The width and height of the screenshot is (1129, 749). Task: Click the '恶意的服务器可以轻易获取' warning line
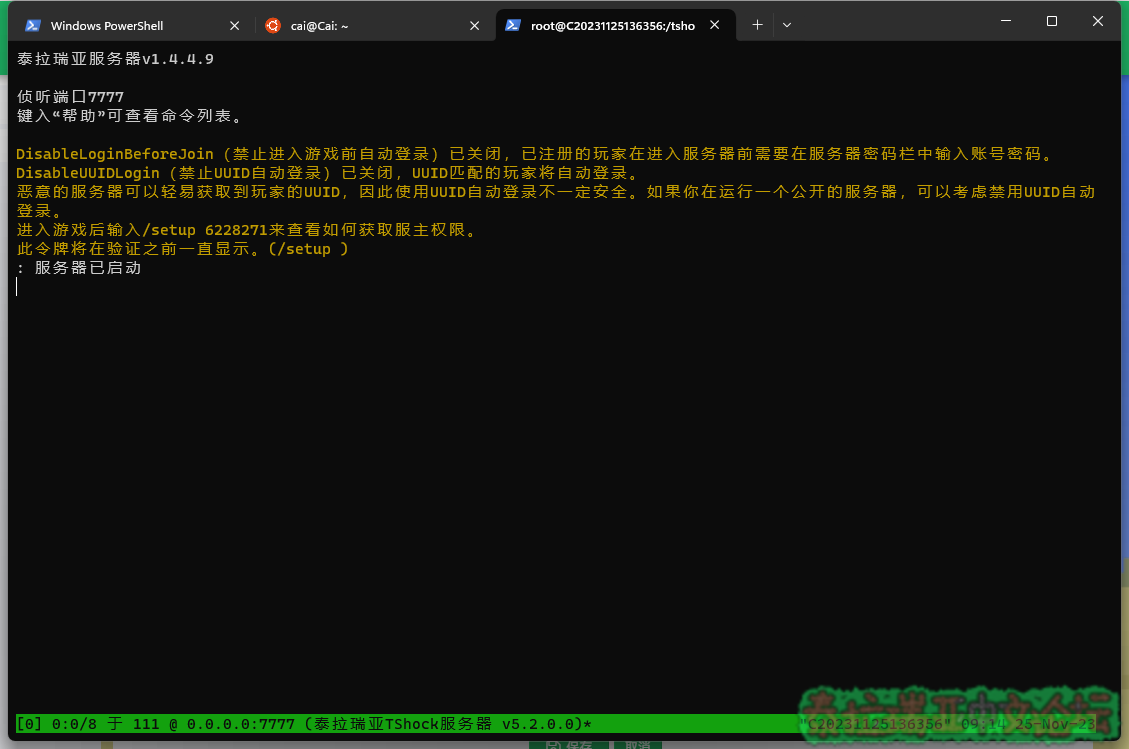coord(556,201)
